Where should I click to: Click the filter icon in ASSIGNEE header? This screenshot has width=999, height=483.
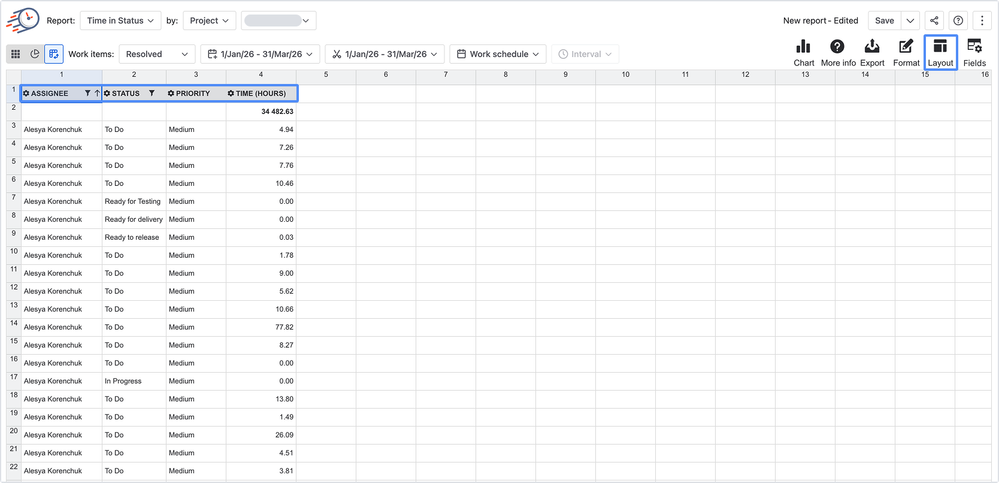point(87,94)
